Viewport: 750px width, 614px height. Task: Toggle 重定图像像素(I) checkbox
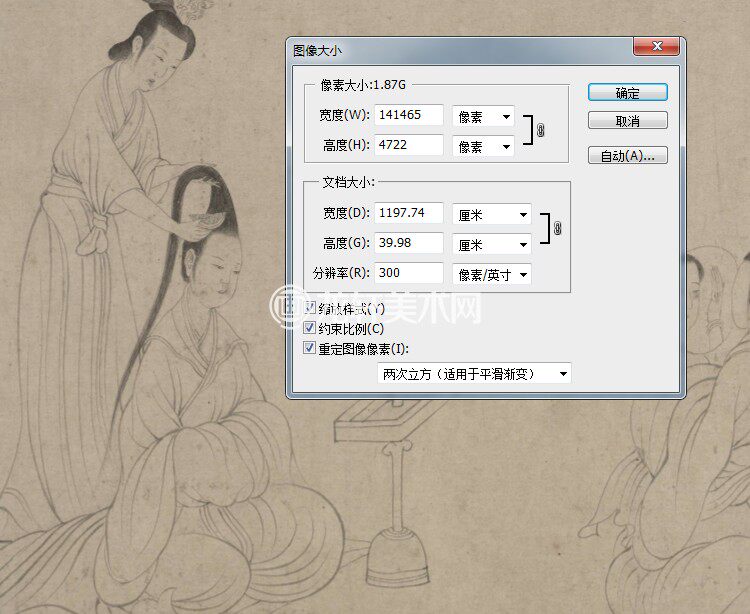pyautogui.click(x=309, y=348)
